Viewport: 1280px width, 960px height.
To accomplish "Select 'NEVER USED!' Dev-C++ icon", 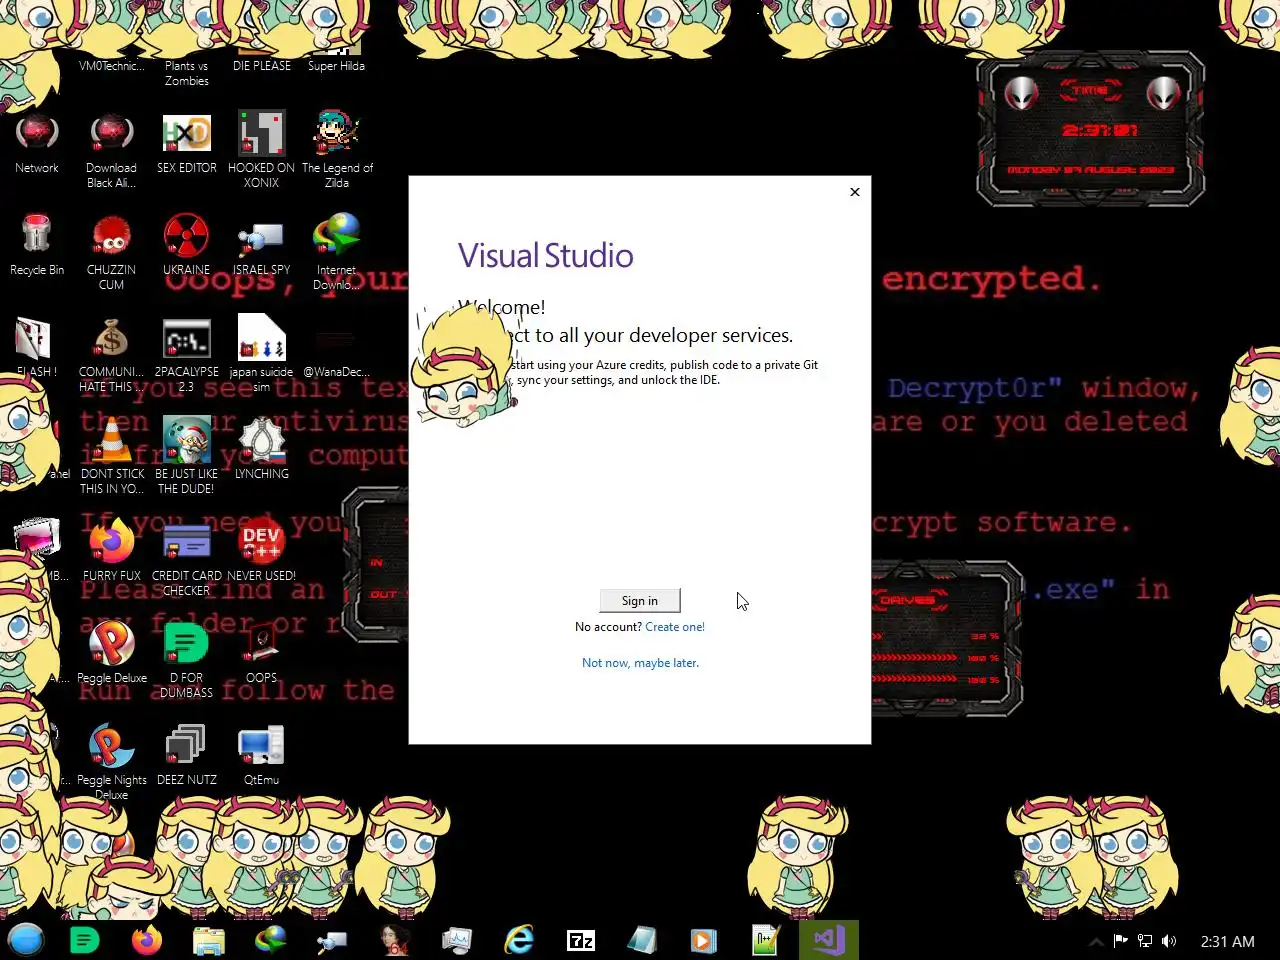I will (x=261, y=551).
